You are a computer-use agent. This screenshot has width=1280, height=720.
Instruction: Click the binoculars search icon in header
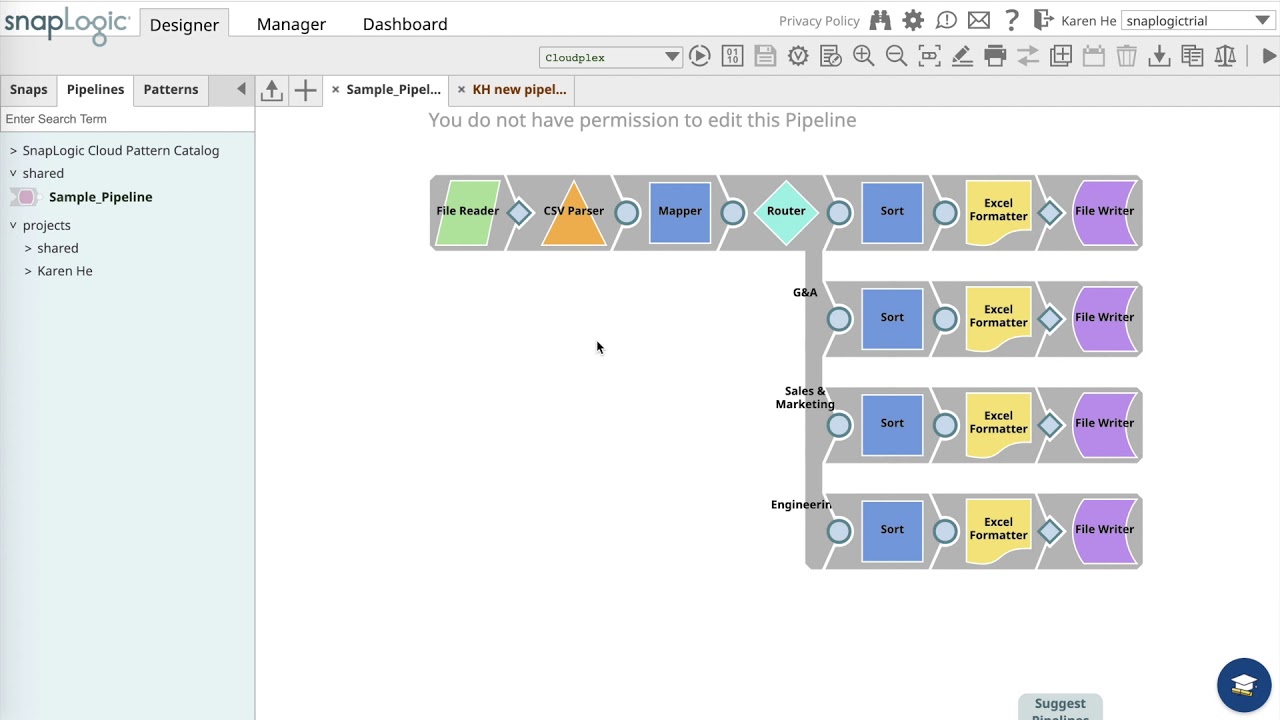880,20
